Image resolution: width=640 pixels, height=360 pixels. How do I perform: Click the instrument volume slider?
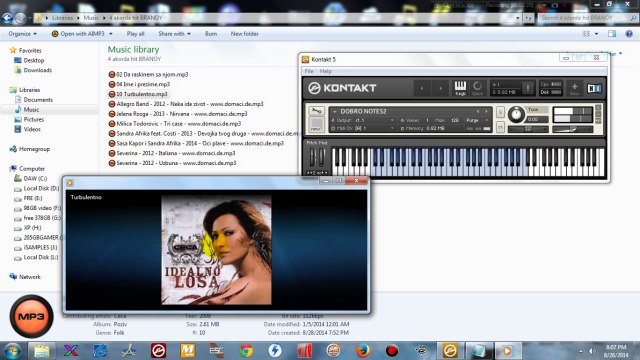[572, 129]
